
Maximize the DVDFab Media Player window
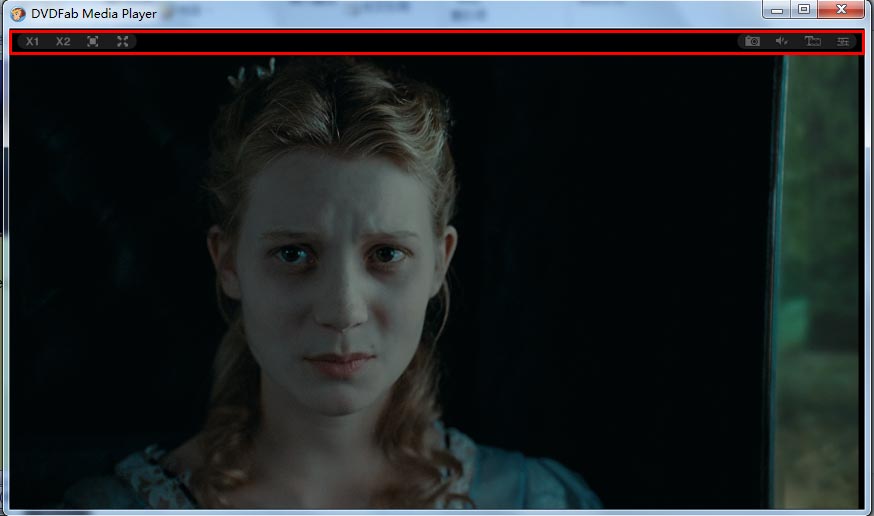click(804, 10)
